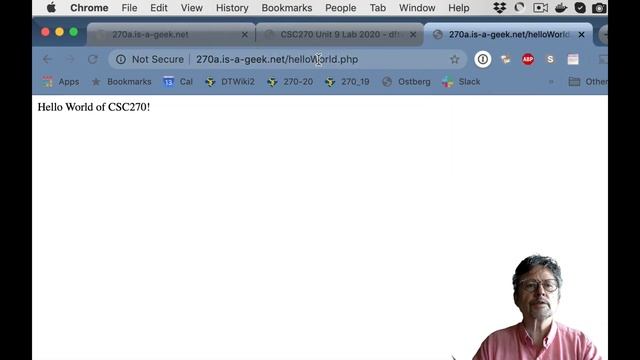Click the yellow minimize window button
The height and width of the screenshot is (360, 640).
click(x=60, y=32)
